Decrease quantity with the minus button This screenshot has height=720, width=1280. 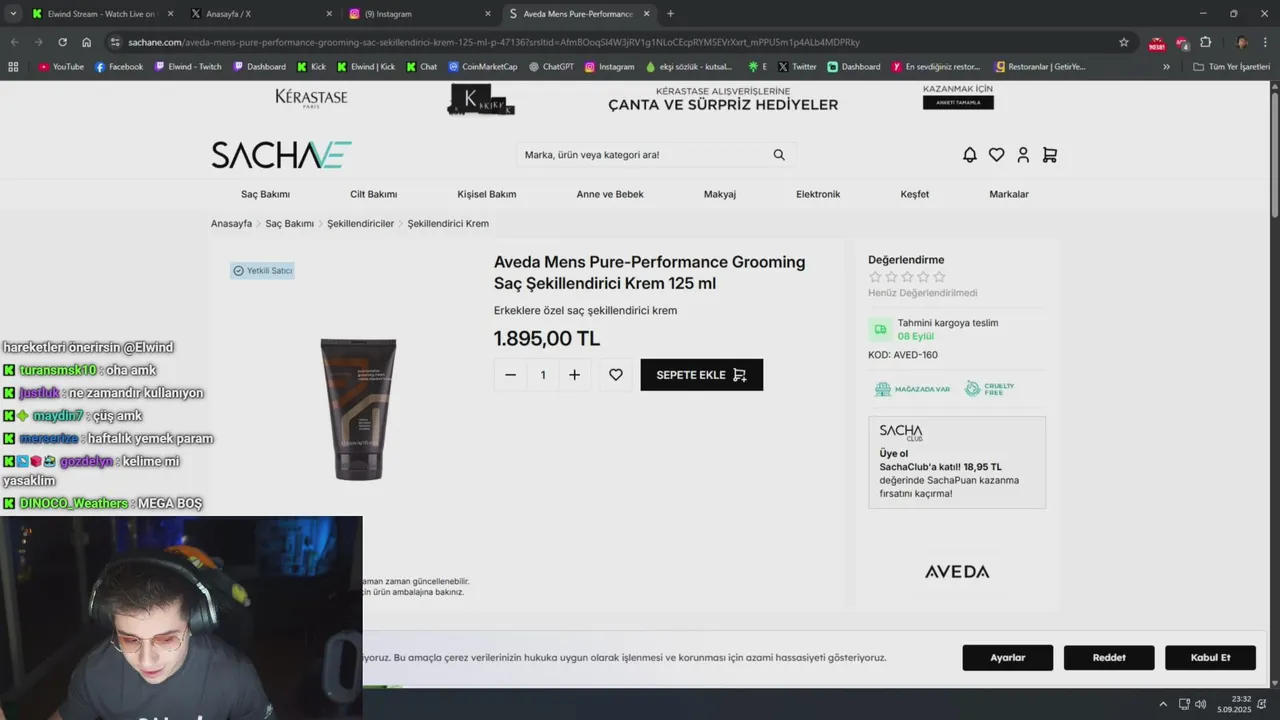tap(510, 375)
